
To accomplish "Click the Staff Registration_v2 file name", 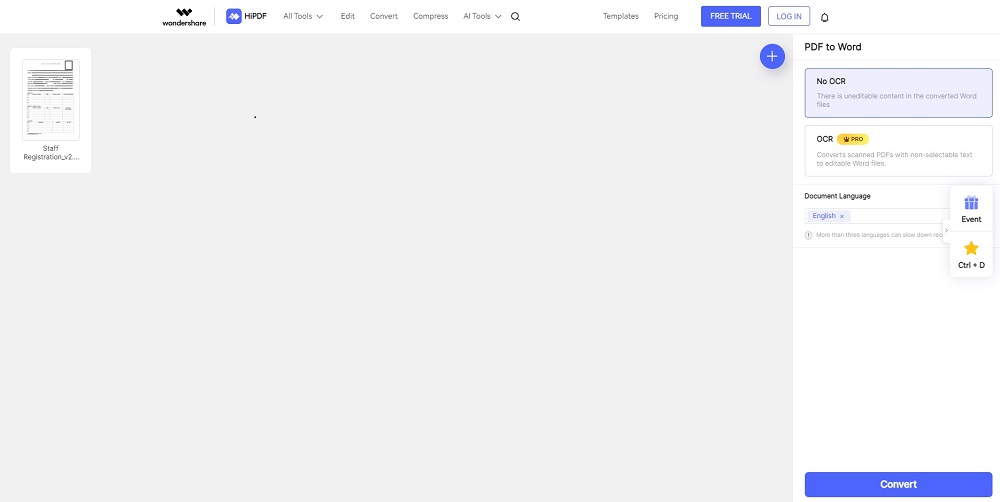I will pyautogui.click(x=51, y=152).
